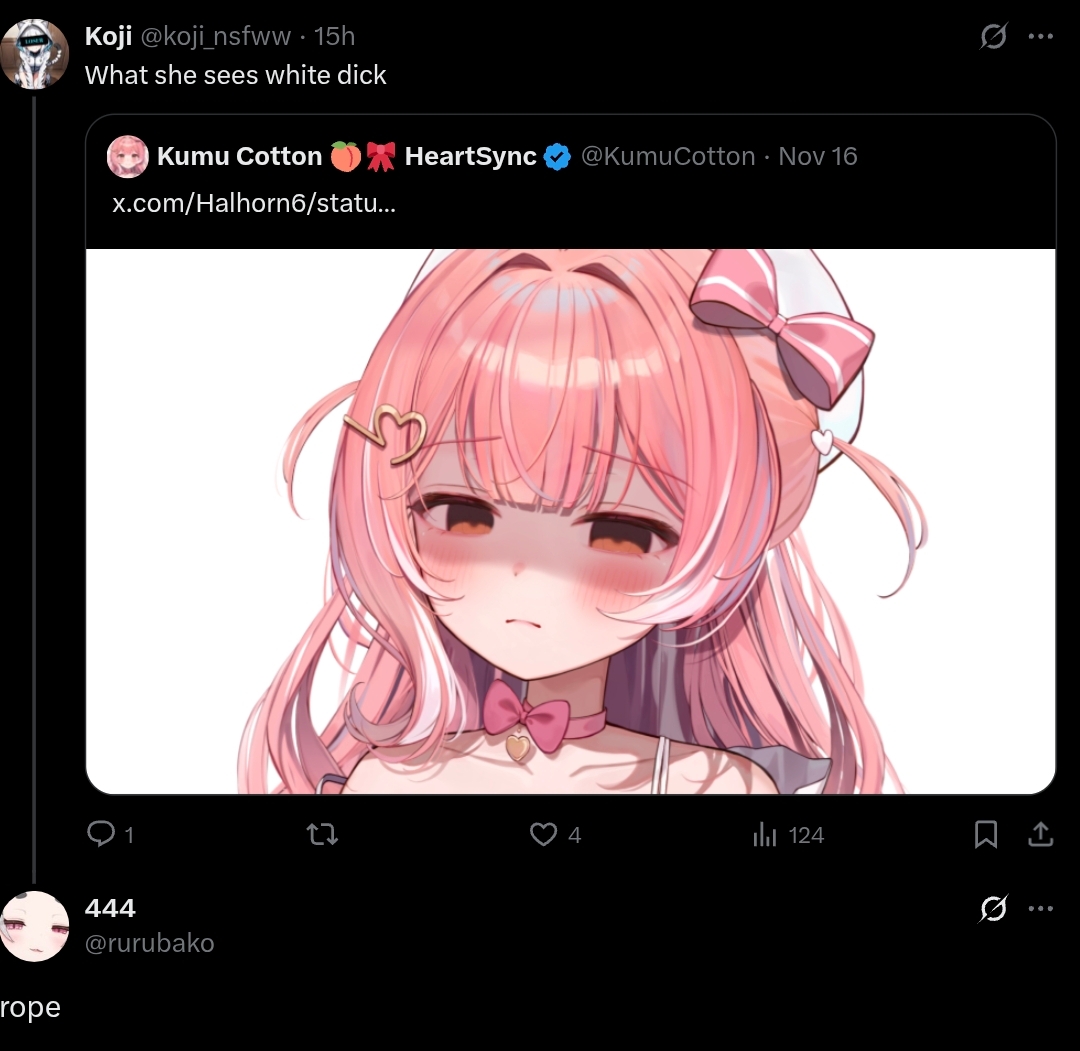
Task: Share Koji's post
Action: click(1040, 834)
